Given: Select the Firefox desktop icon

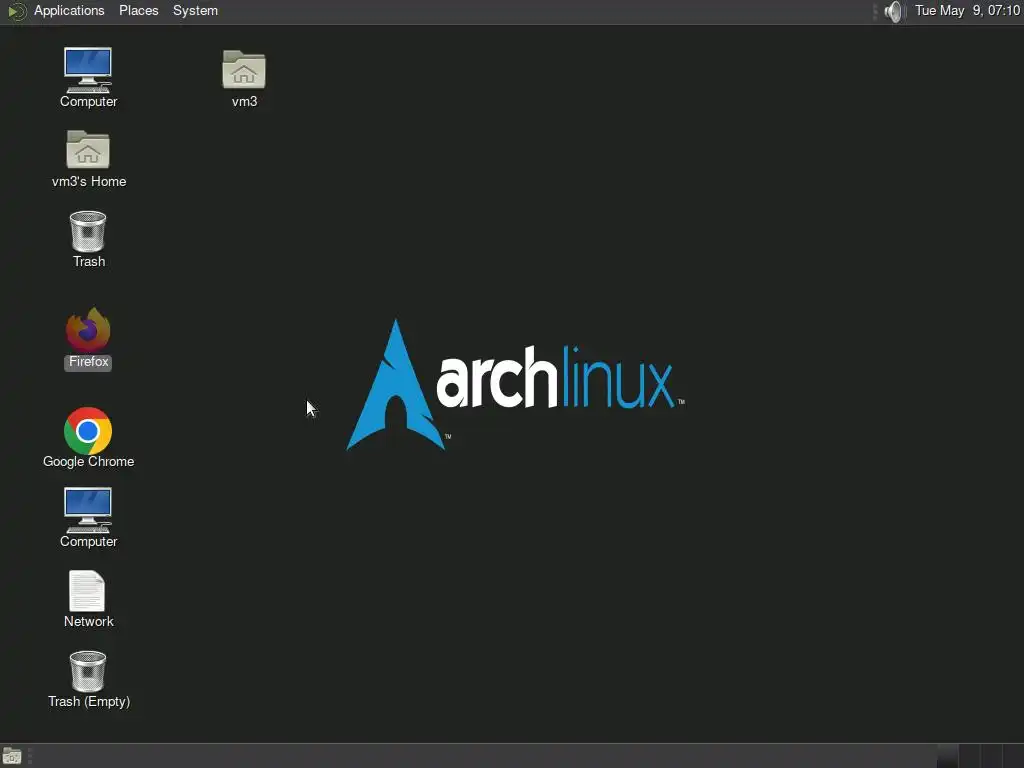Looking at the screenshot, I should 88,330.
